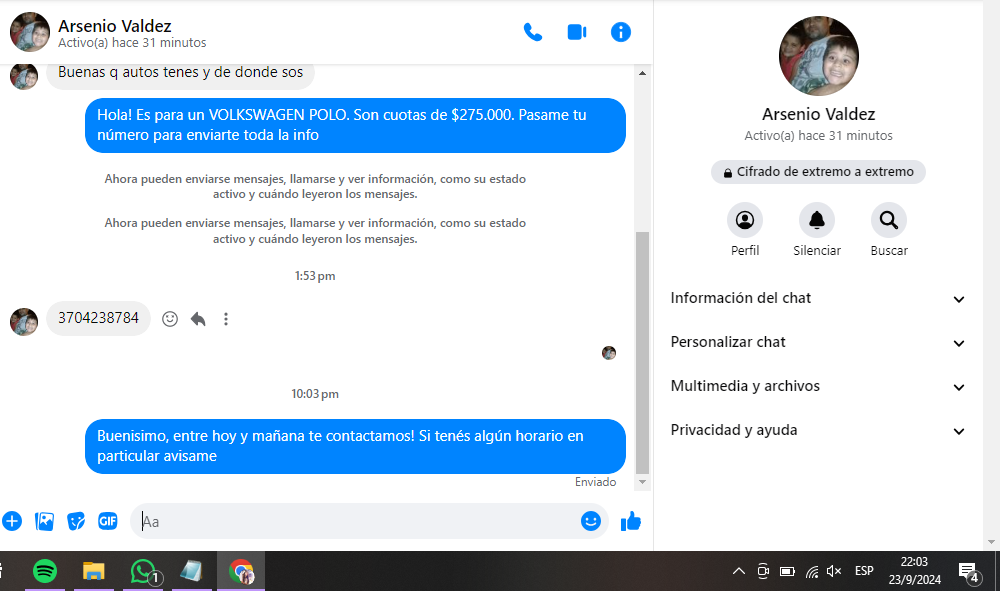Click the chat scrollbar up arrow
This screenshot has width=1000, height=591.
tap(642, 73)
